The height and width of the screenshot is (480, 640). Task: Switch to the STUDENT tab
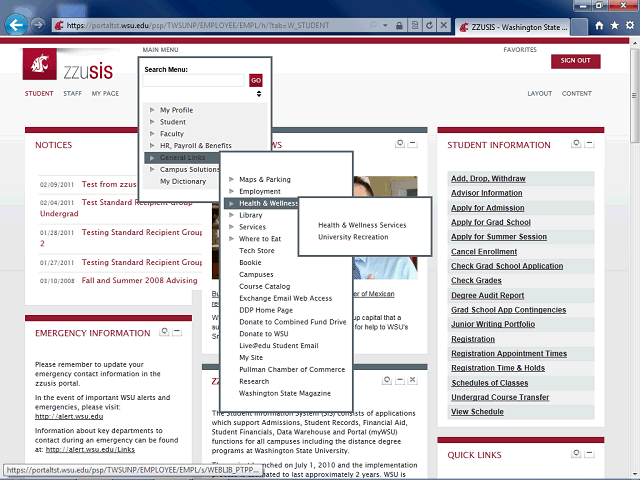[39, 93]
